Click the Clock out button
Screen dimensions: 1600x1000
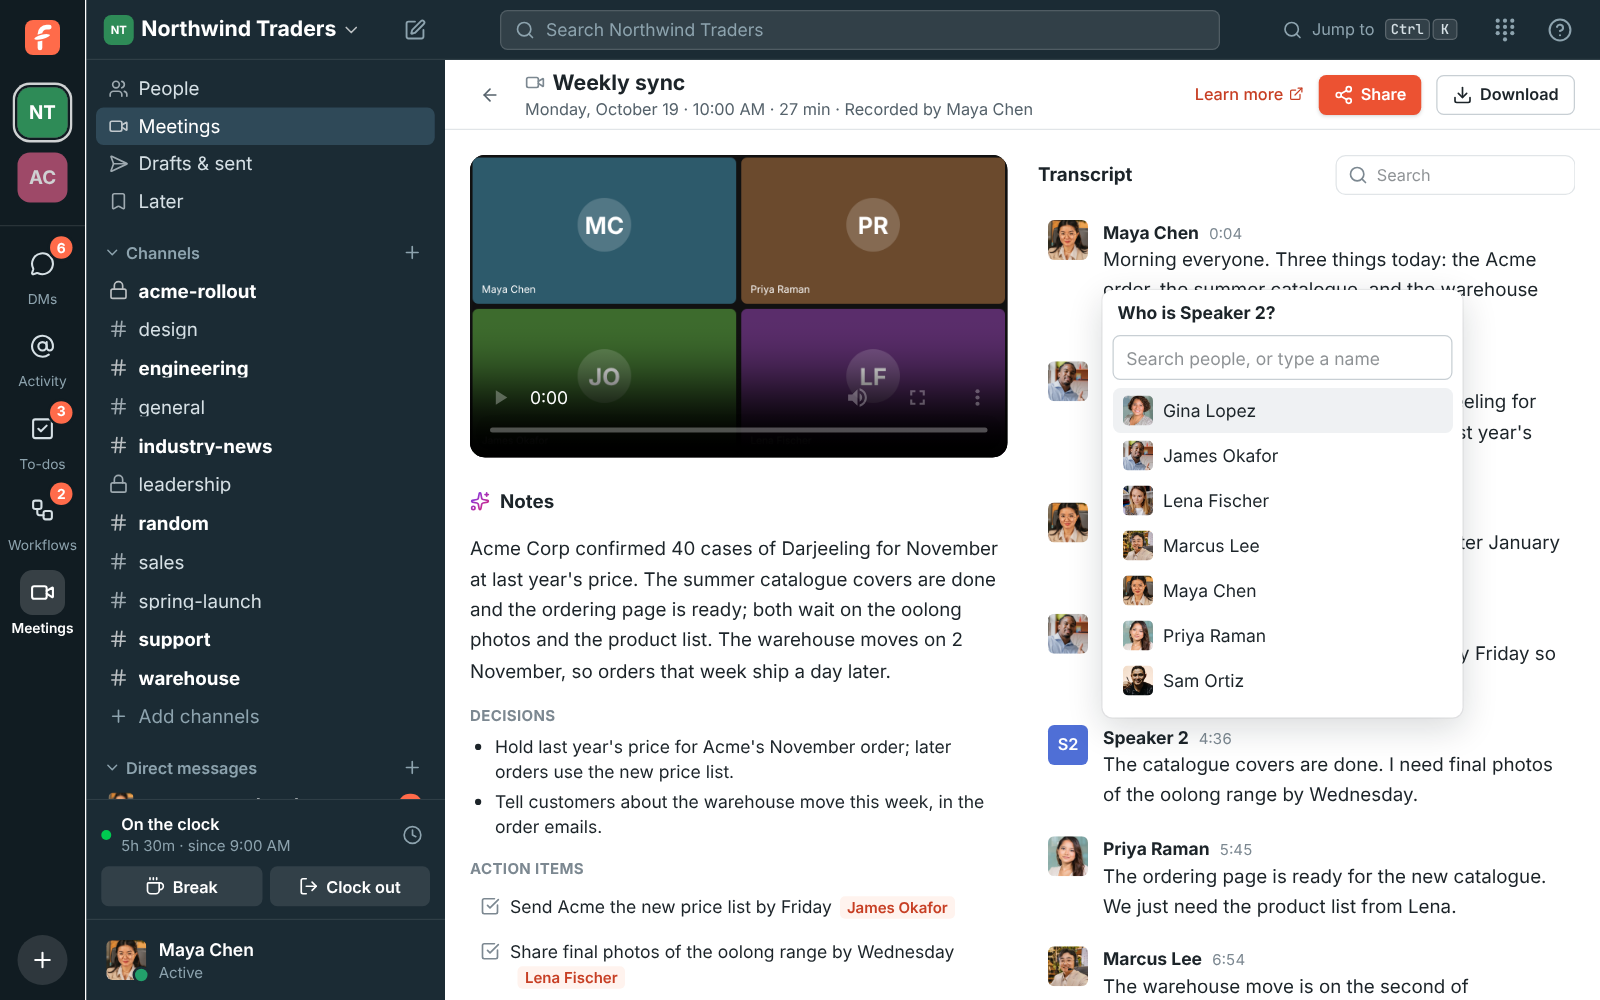(x=350, y=887)
